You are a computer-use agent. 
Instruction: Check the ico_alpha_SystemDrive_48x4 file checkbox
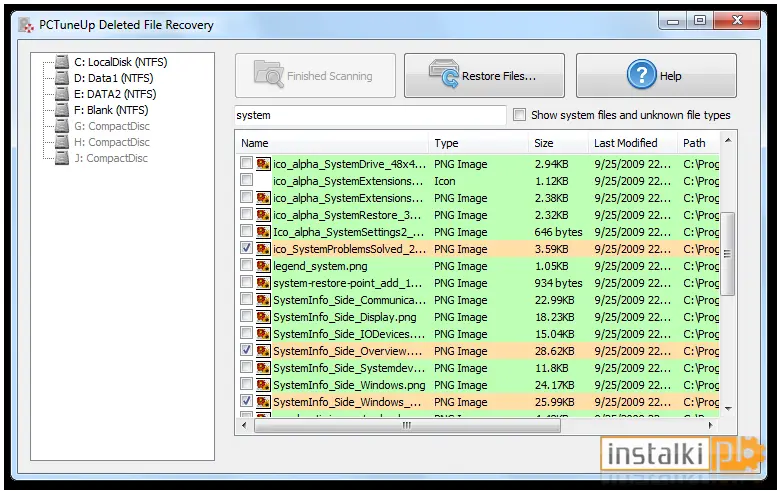[246, 163]
